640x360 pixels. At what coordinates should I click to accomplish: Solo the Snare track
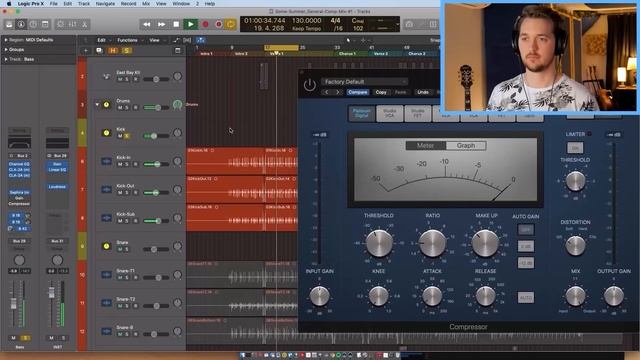(x=127, y=249)
